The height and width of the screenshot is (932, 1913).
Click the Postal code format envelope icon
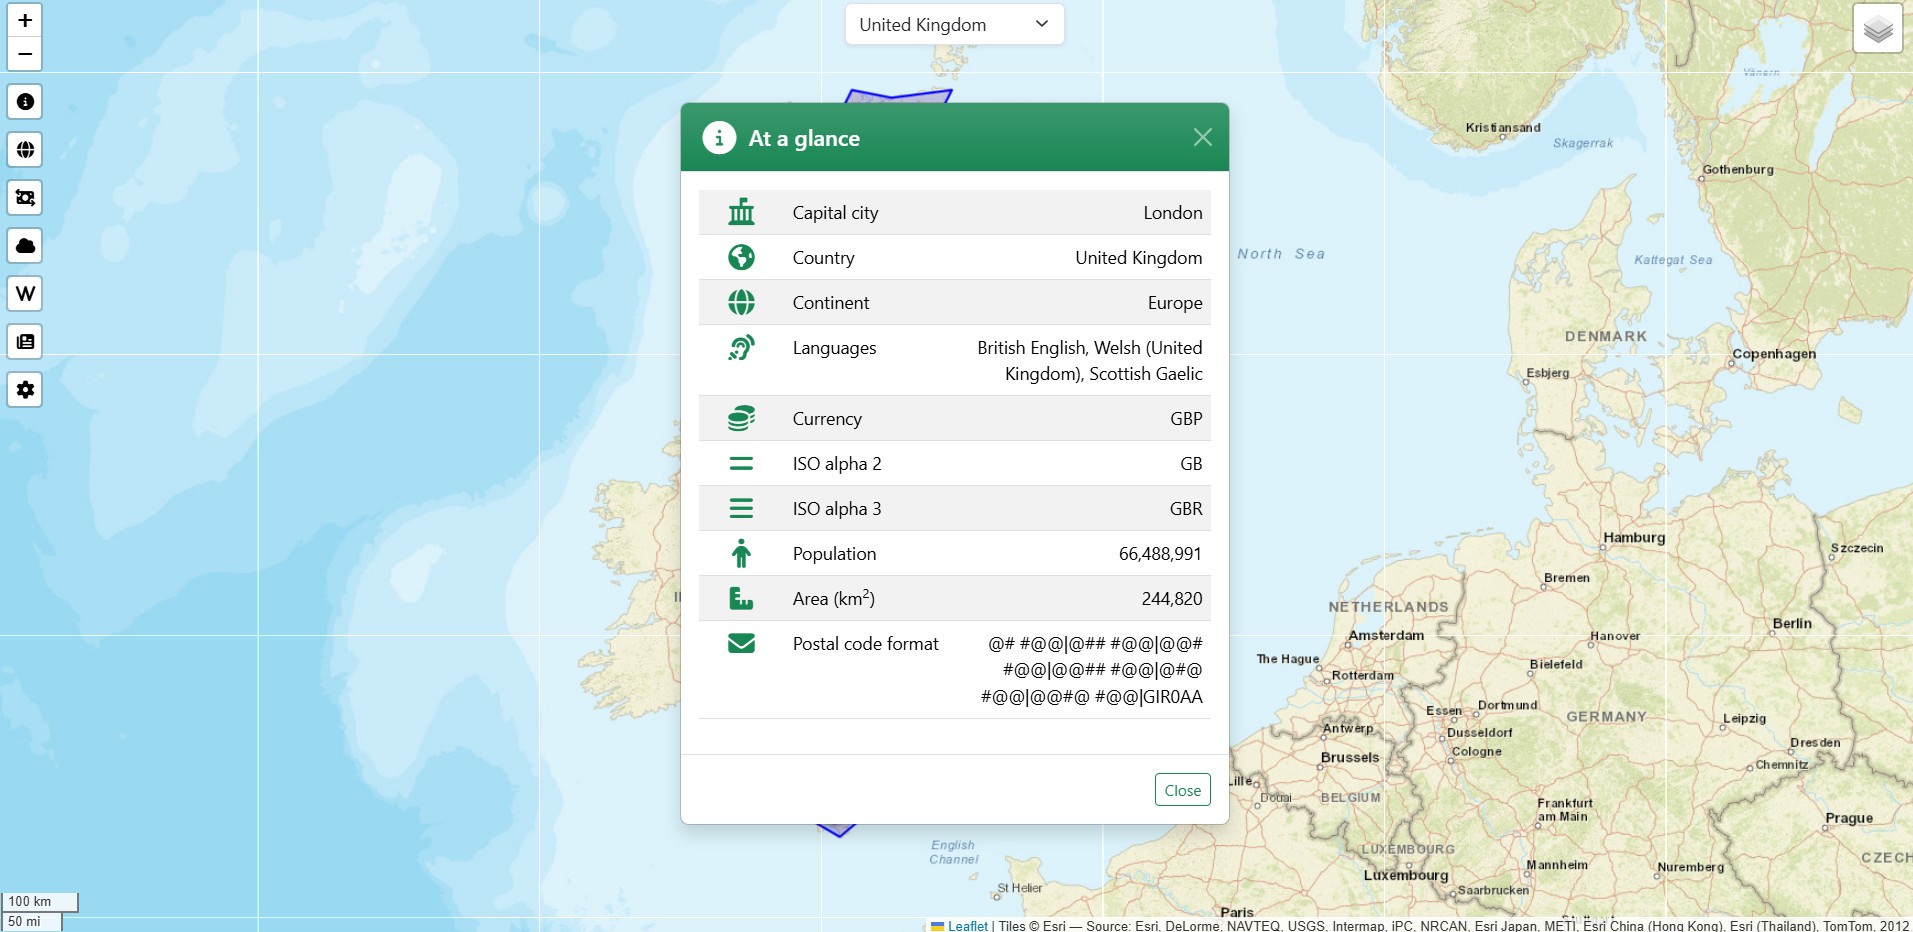point(741,644)
